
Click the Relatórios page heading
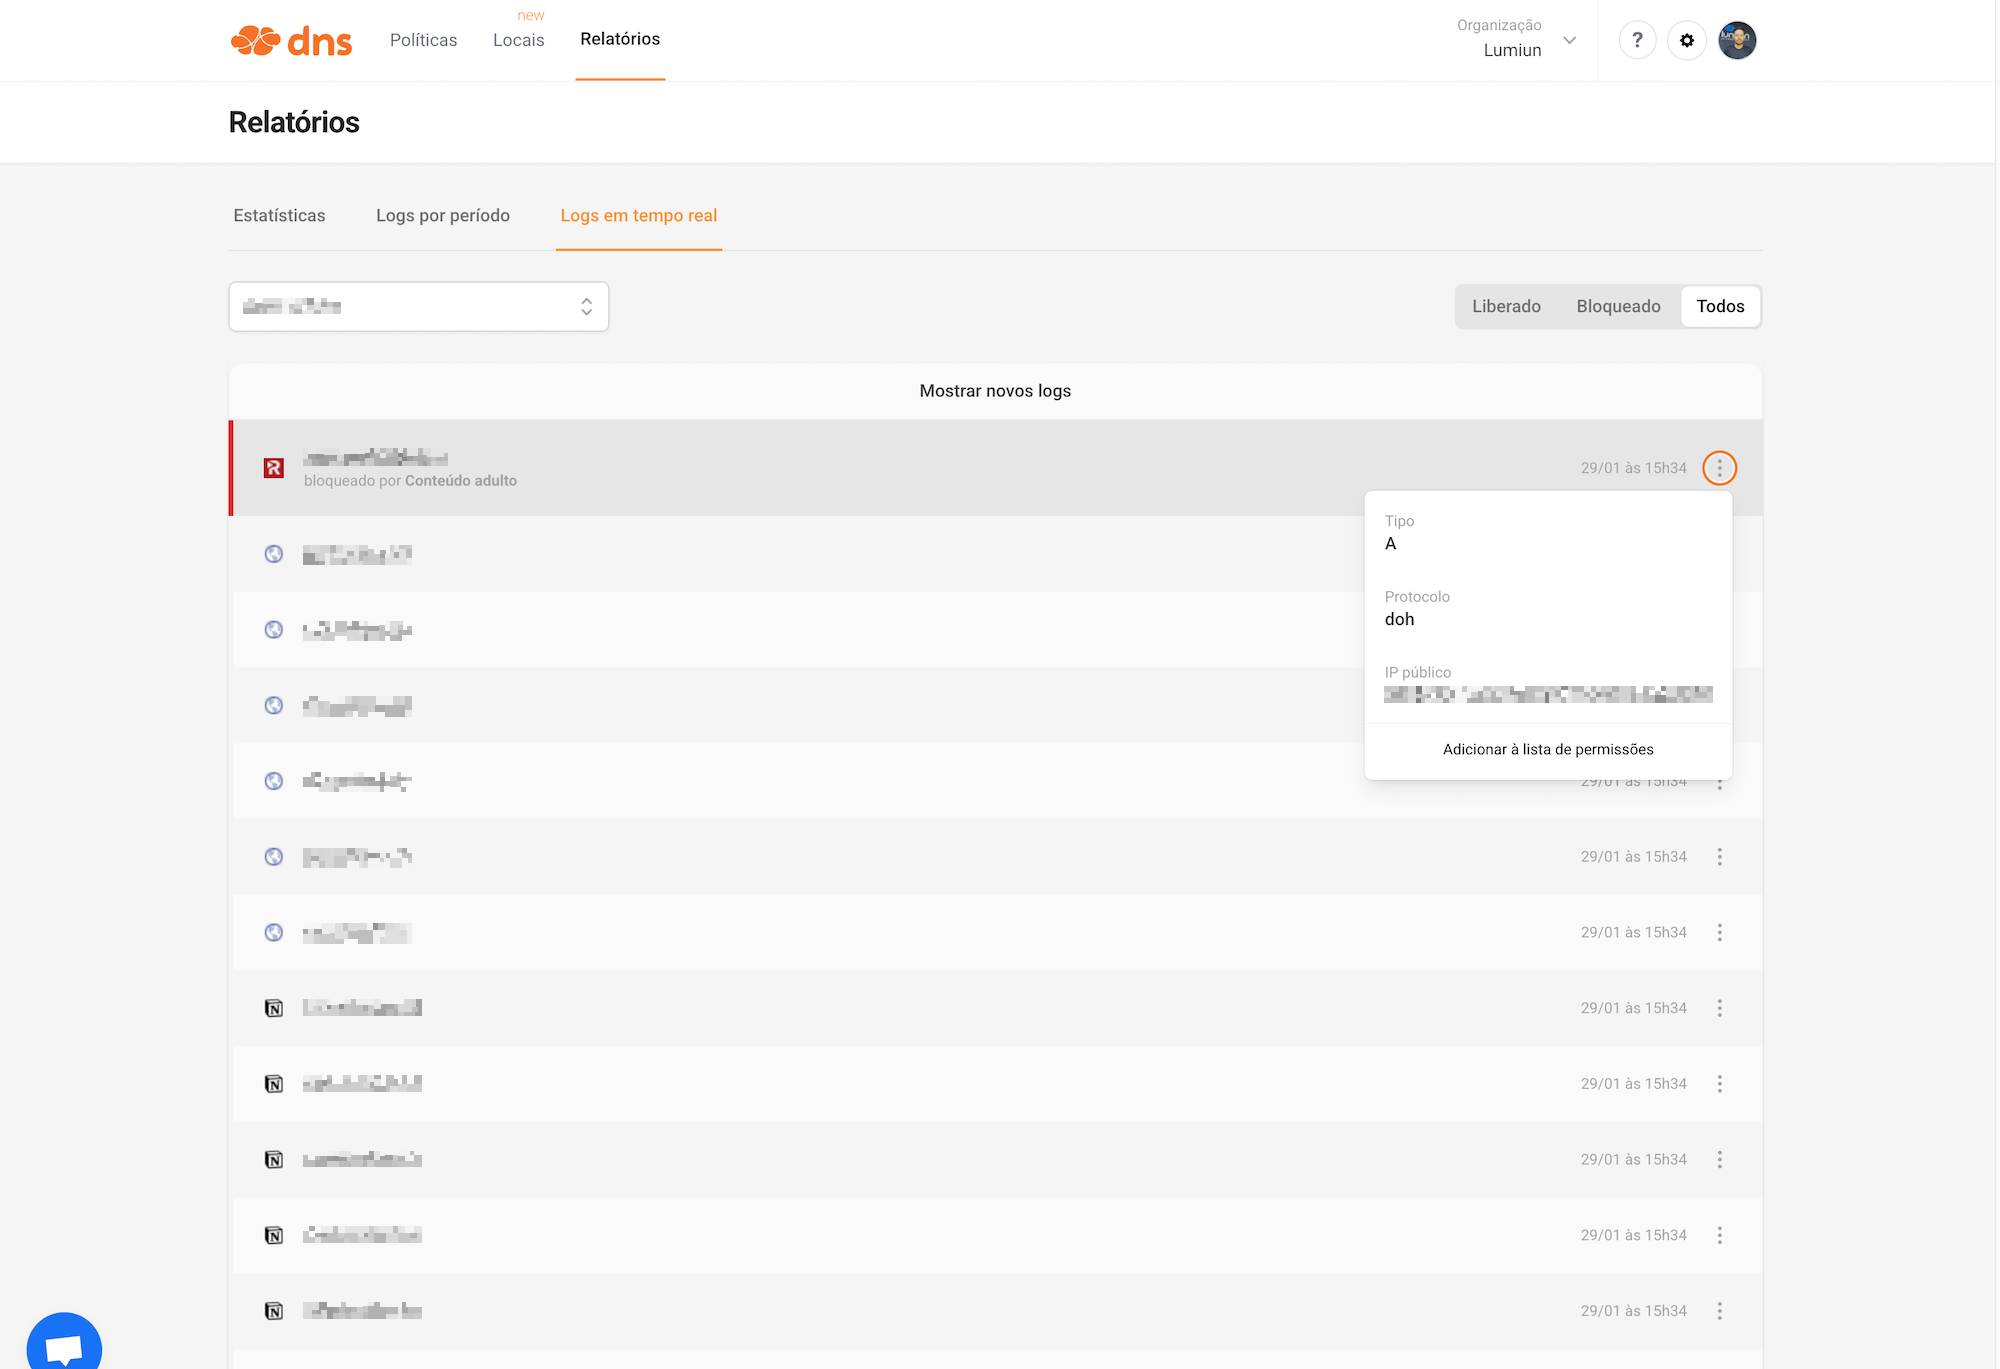(x=294, y=122)
